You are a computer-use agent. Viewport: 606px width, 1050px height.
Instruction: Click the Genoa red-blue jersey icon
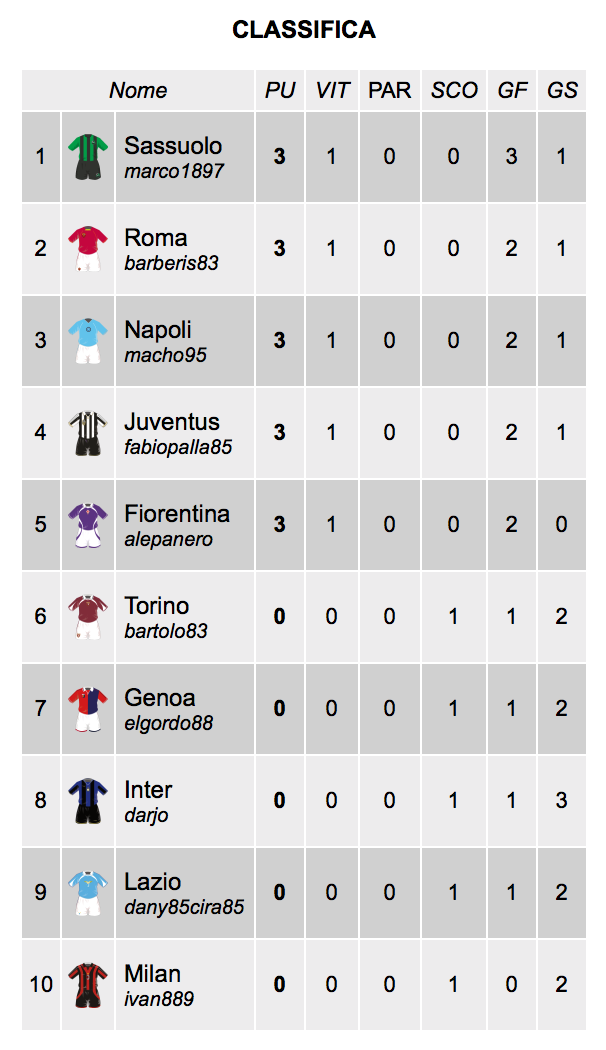point(88,708)
